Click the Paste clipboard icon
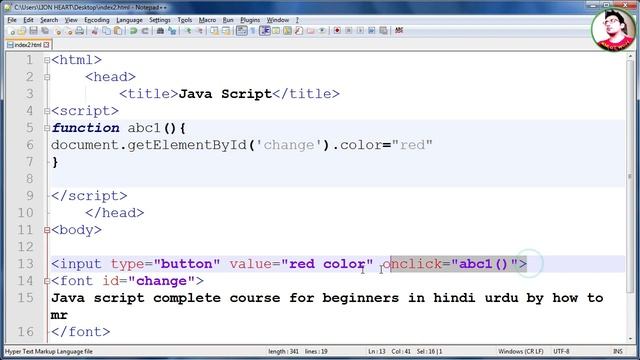Screen dimensions: 640x360 pos(118,31)
